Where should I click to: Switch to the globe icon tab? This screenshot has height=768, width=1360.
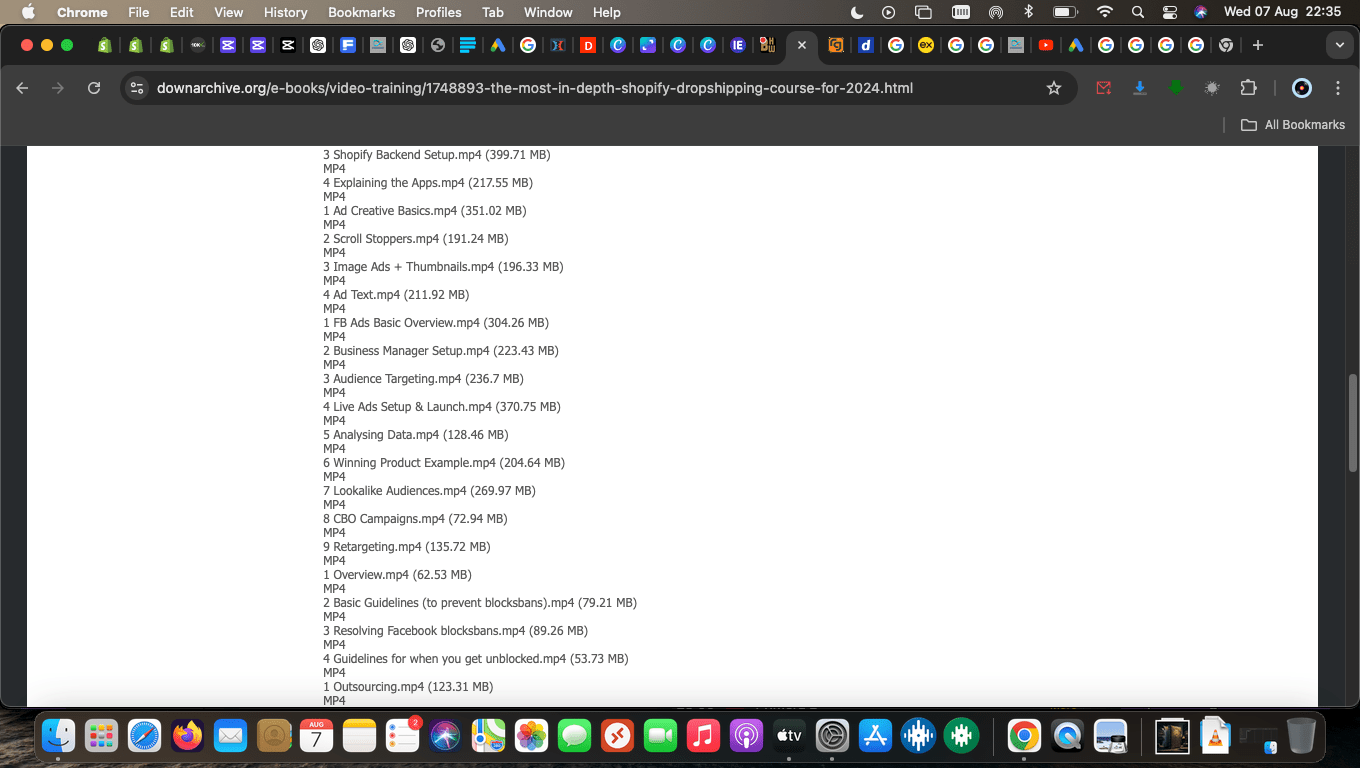tap(438, 45)
